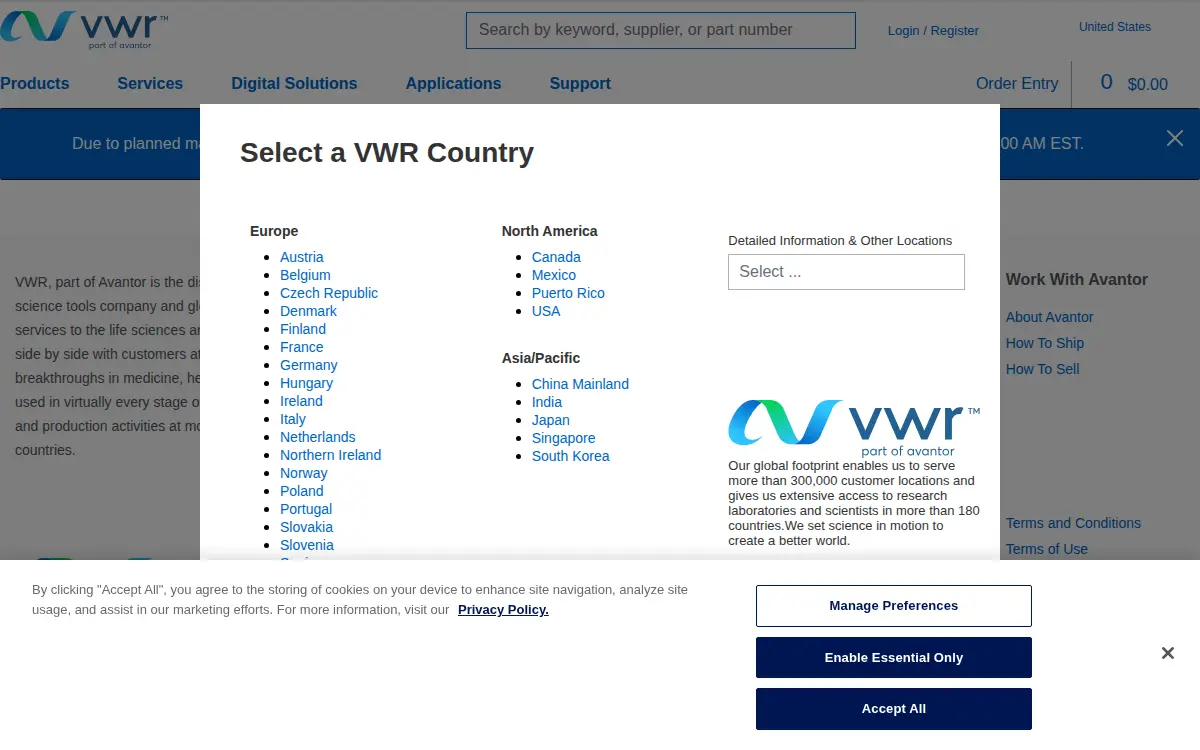Open the Applications menu

[453, 84]
